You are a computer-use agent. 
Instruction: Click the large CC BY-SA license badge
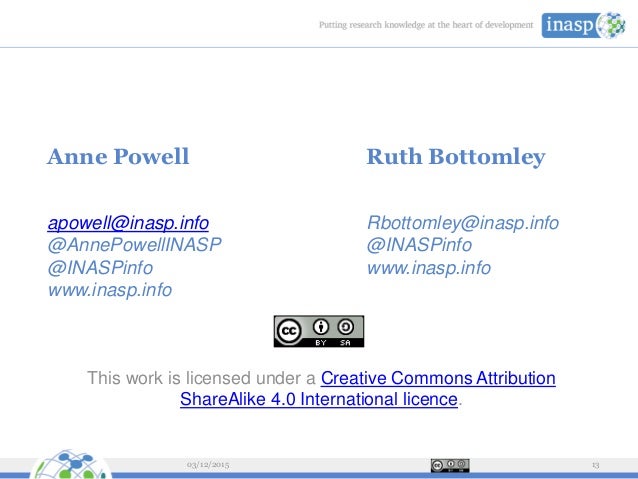coord(319,331)
